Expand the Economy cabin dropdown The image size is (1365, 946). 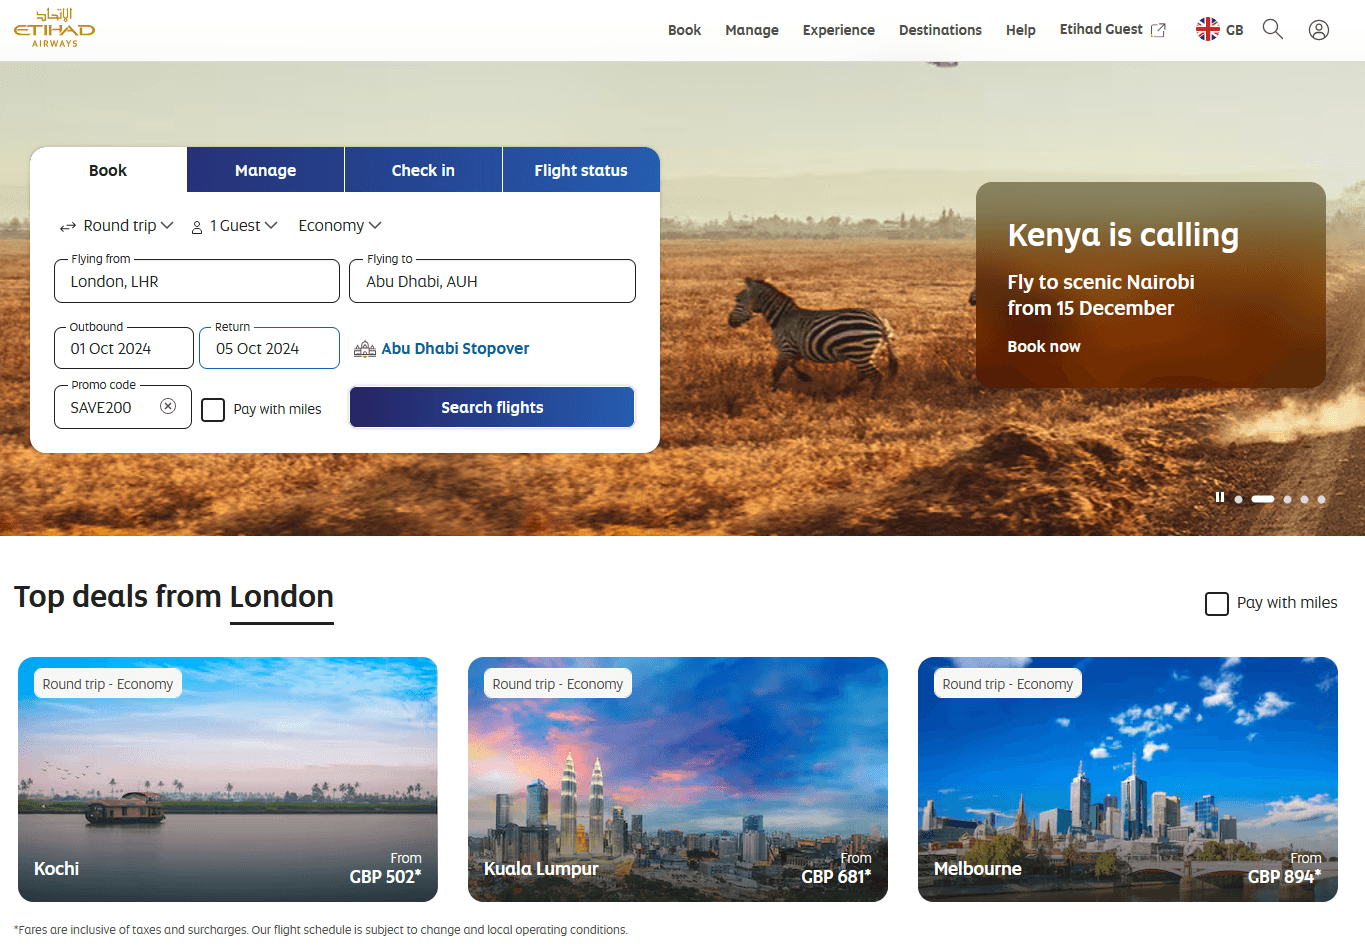(x=340, y=226)
